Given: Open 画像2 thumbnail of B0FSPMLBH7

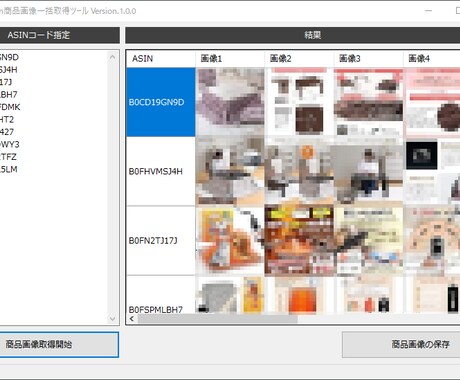Looking at the screenshot, I should click(299, 295).
